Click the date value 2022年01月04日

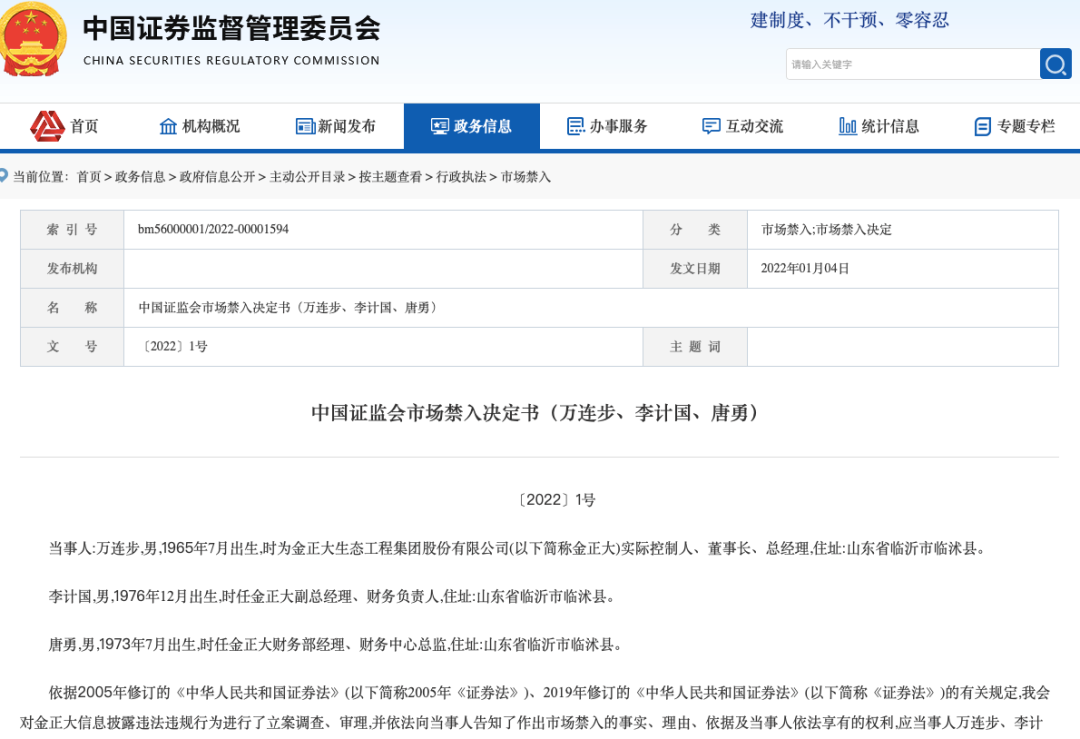pos(804,269)
